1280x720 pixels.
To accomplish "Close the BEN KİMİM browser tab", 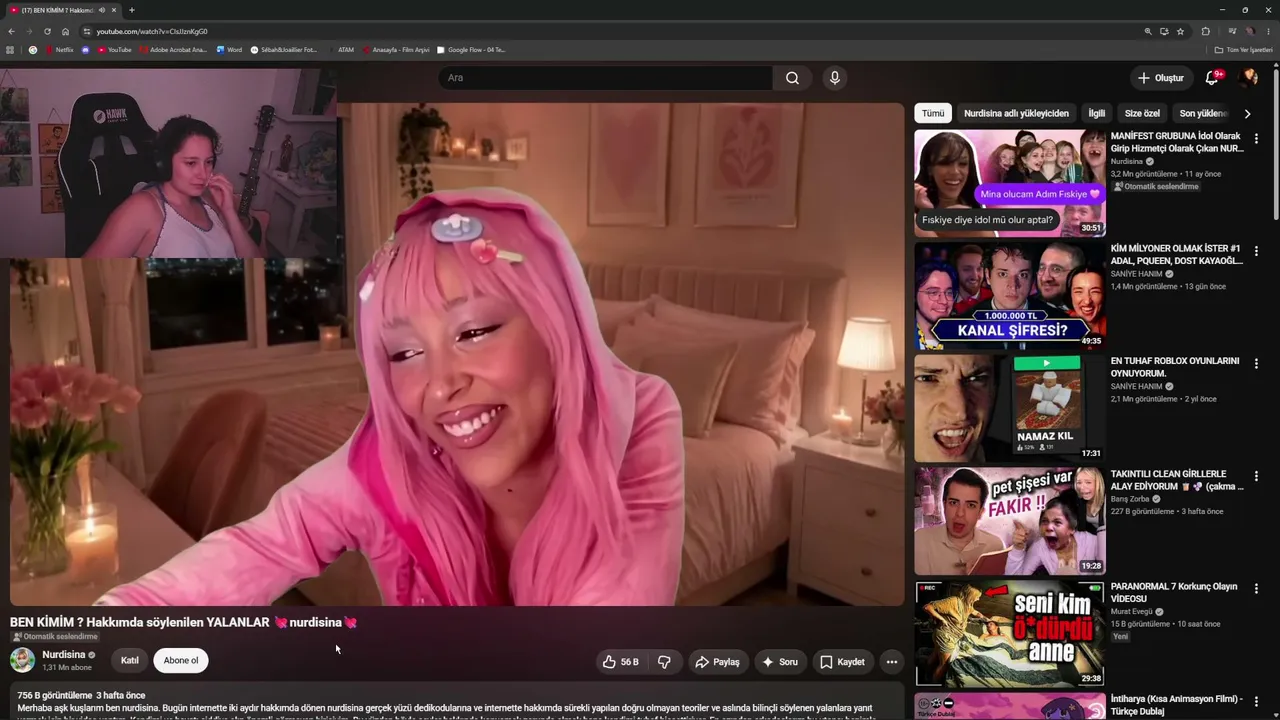I will [x=114, y=10].
